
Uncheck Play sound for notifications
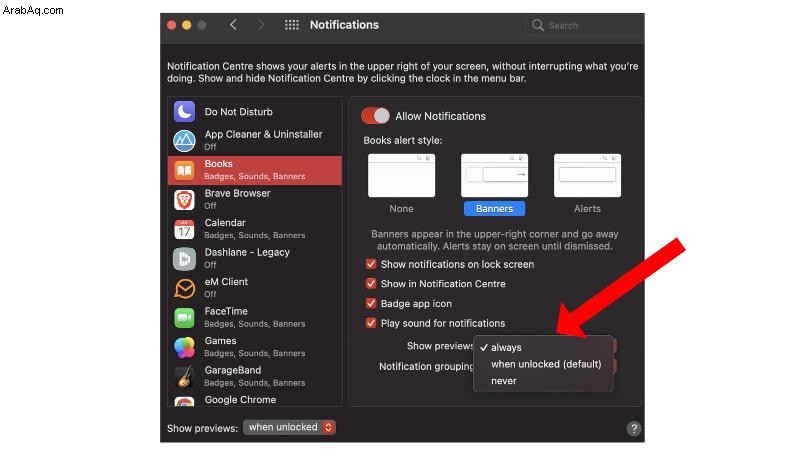point(371,323)
